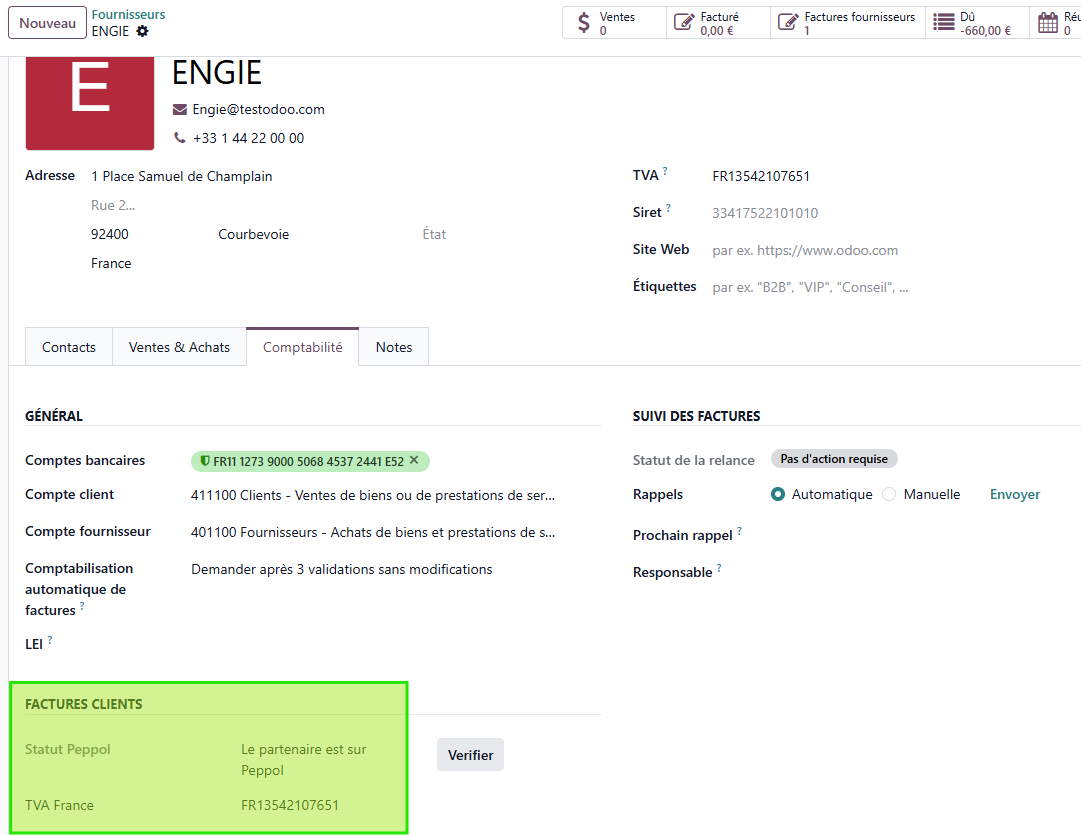Open Dû -660,00 € stat button
This screenshot has height=835, width=1081.
[x=978, y=23]
